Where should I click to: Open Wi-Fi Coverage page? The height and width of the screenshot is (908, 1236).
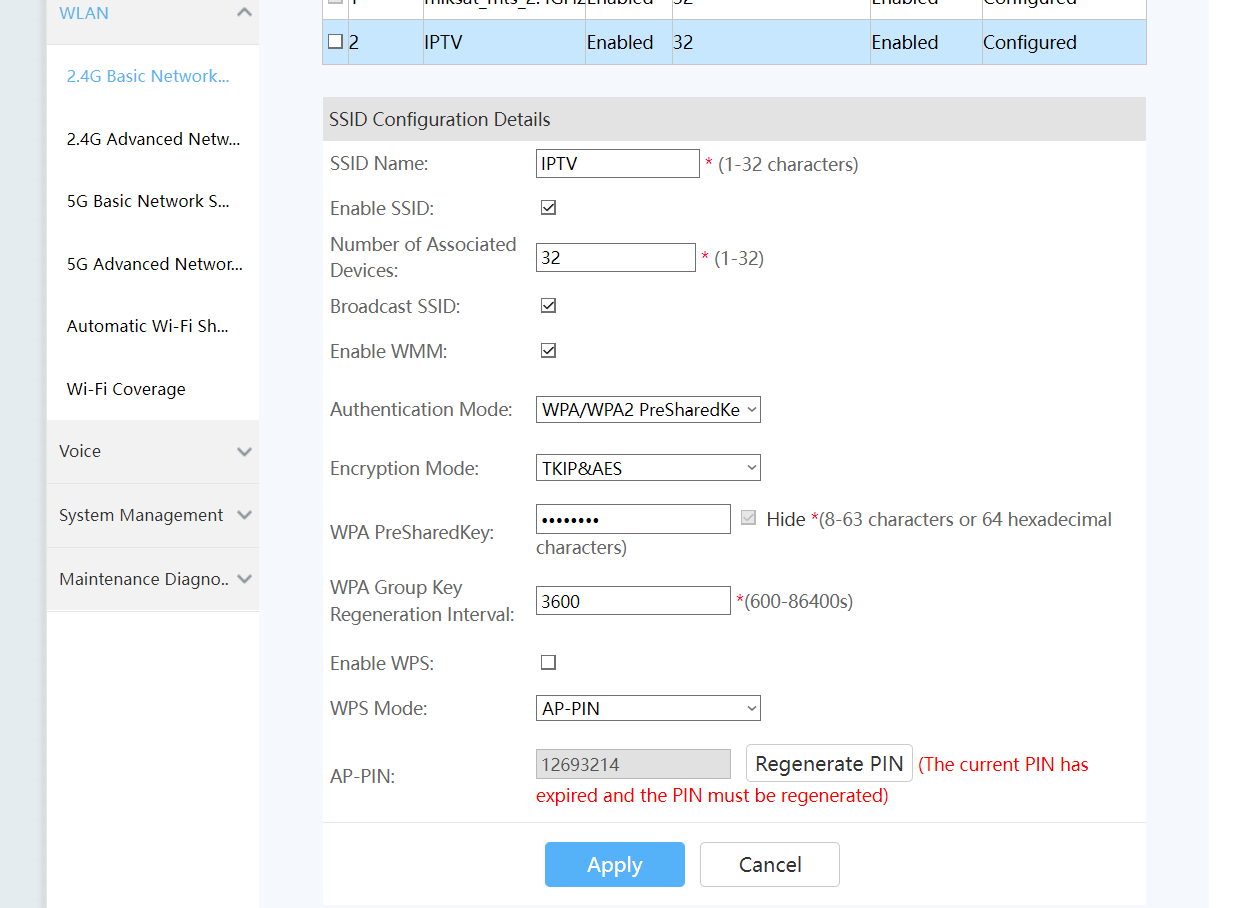[x=126, y=389]
